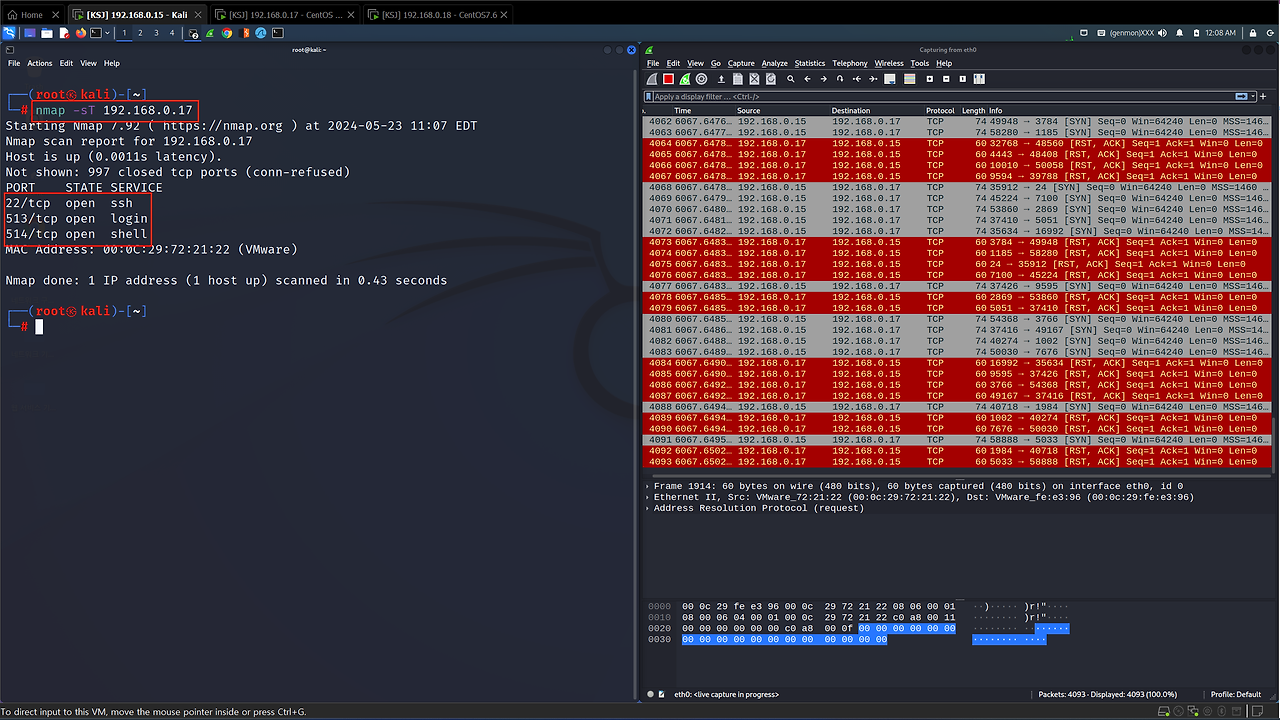Toggle packet list colorize rules
The height and width of the screenshot is (720, 1280).
click(x=910, y=79)
